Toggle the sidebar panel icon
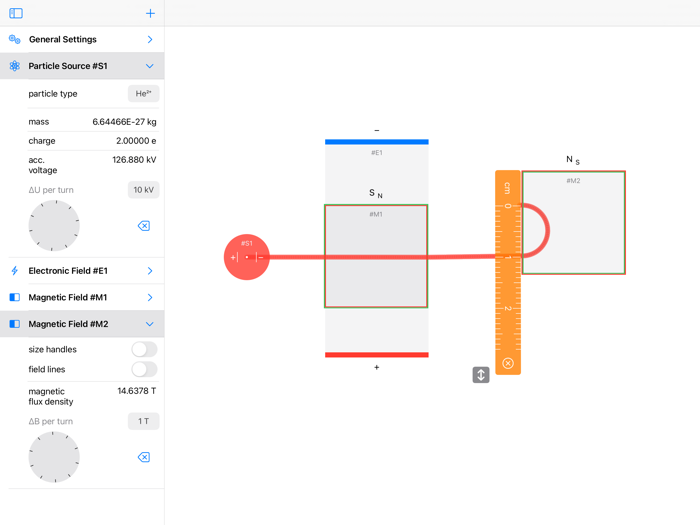Screen dimensions: 700x525 pyautogui.click(x=16, y=13)
